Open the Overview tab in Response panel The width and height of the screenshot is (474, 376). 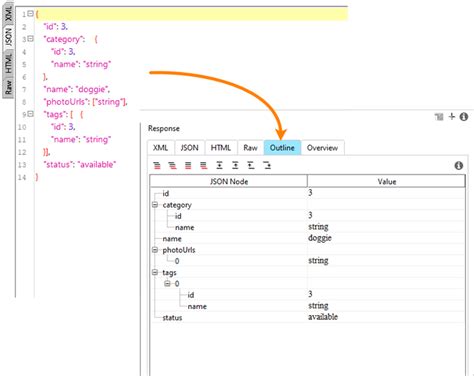click(322, 148)
